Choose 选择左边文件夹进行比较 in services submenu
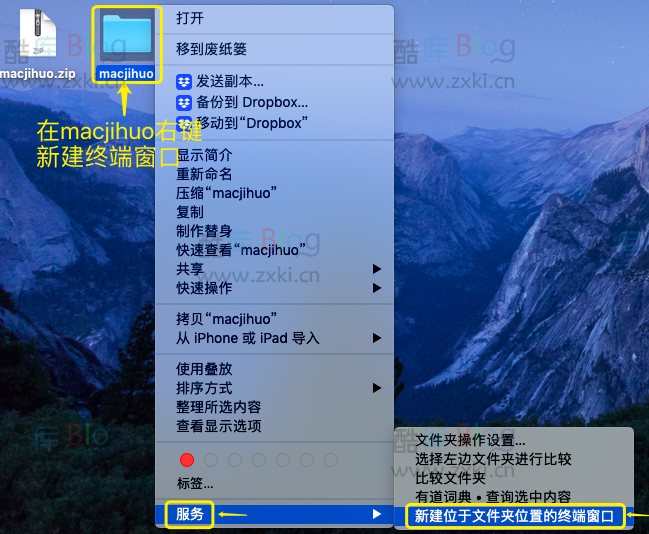Image resolution: width=649 pixels, height=534 pixels. pos(514,459)
